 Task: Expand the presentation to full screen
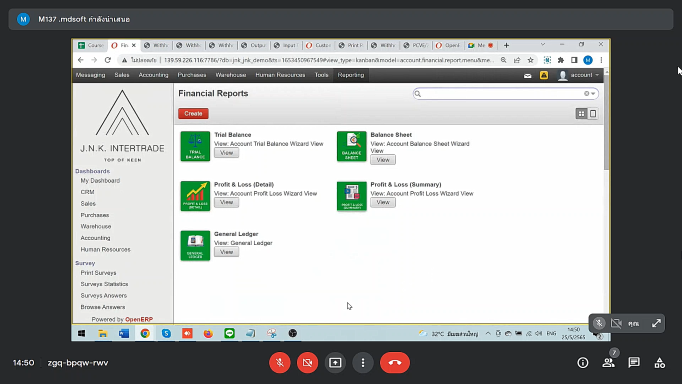[656, 323]
